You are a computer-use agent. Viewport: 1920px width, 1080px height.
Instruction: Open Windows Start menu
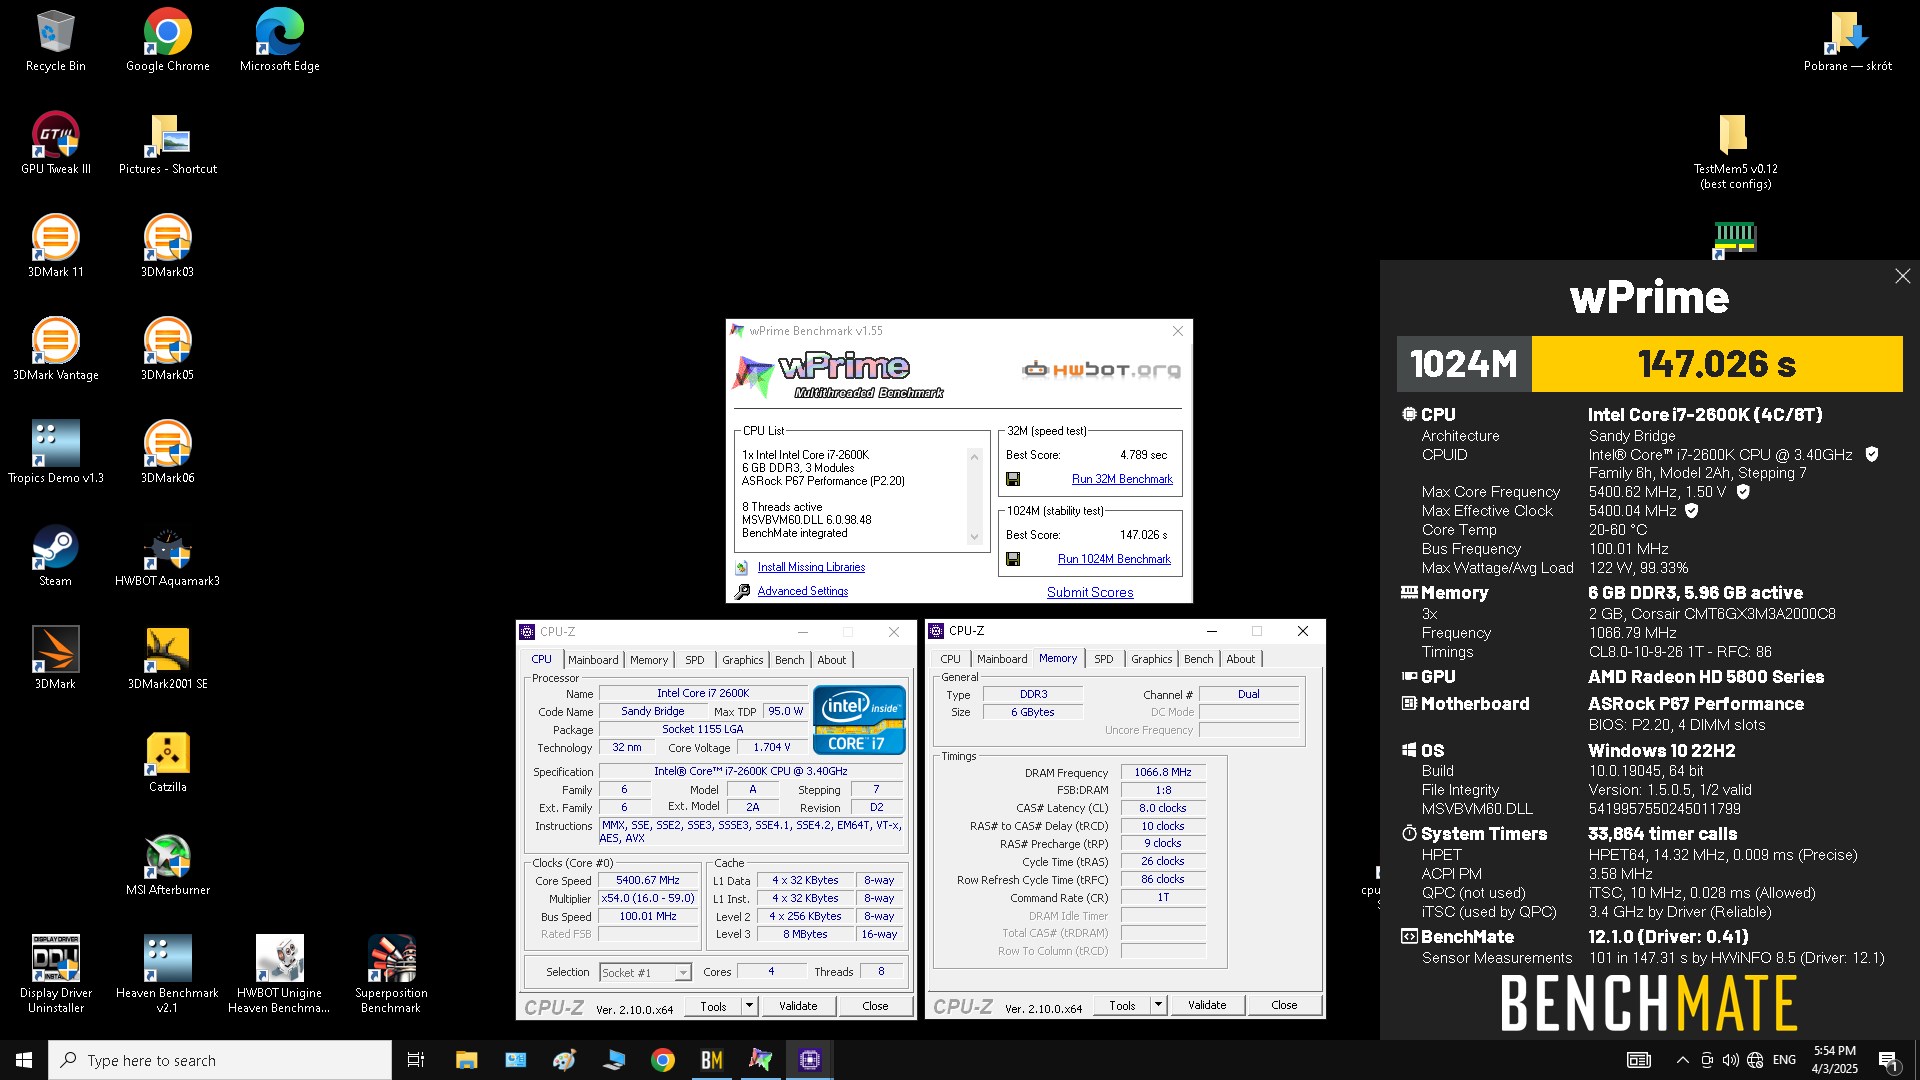pos(24,1060)
